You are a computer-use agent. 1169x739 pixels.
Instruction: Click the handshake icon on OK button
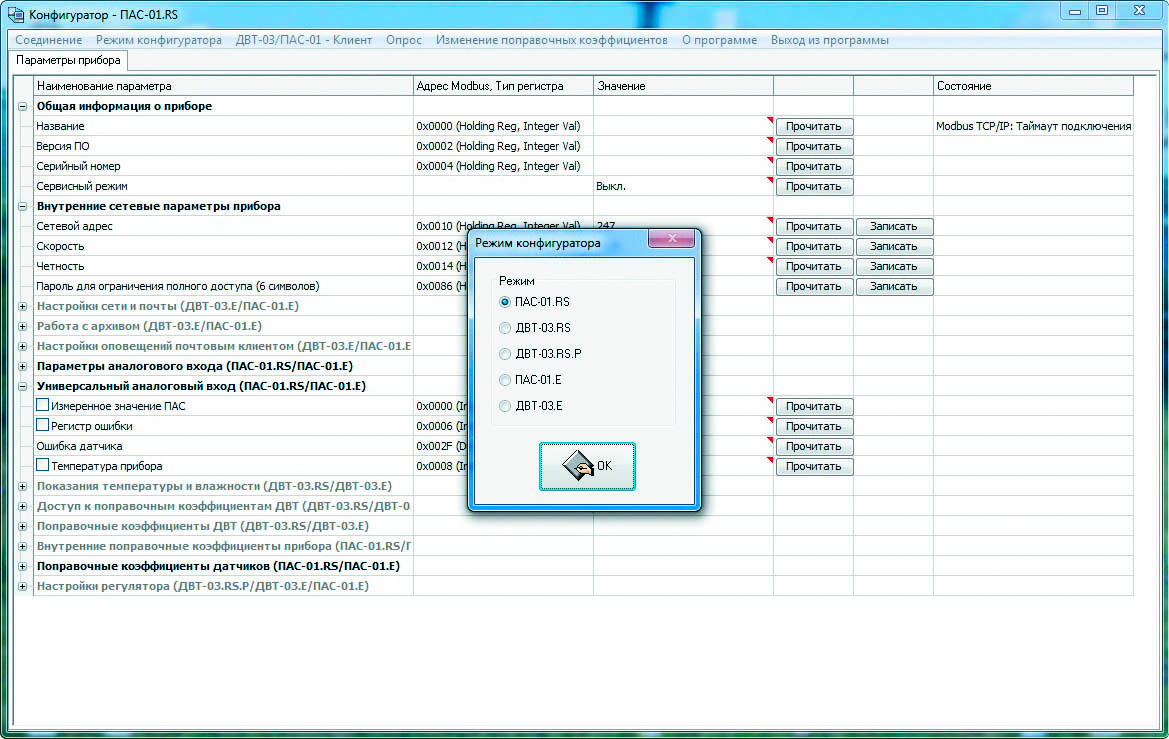click(x=575, y=466)
